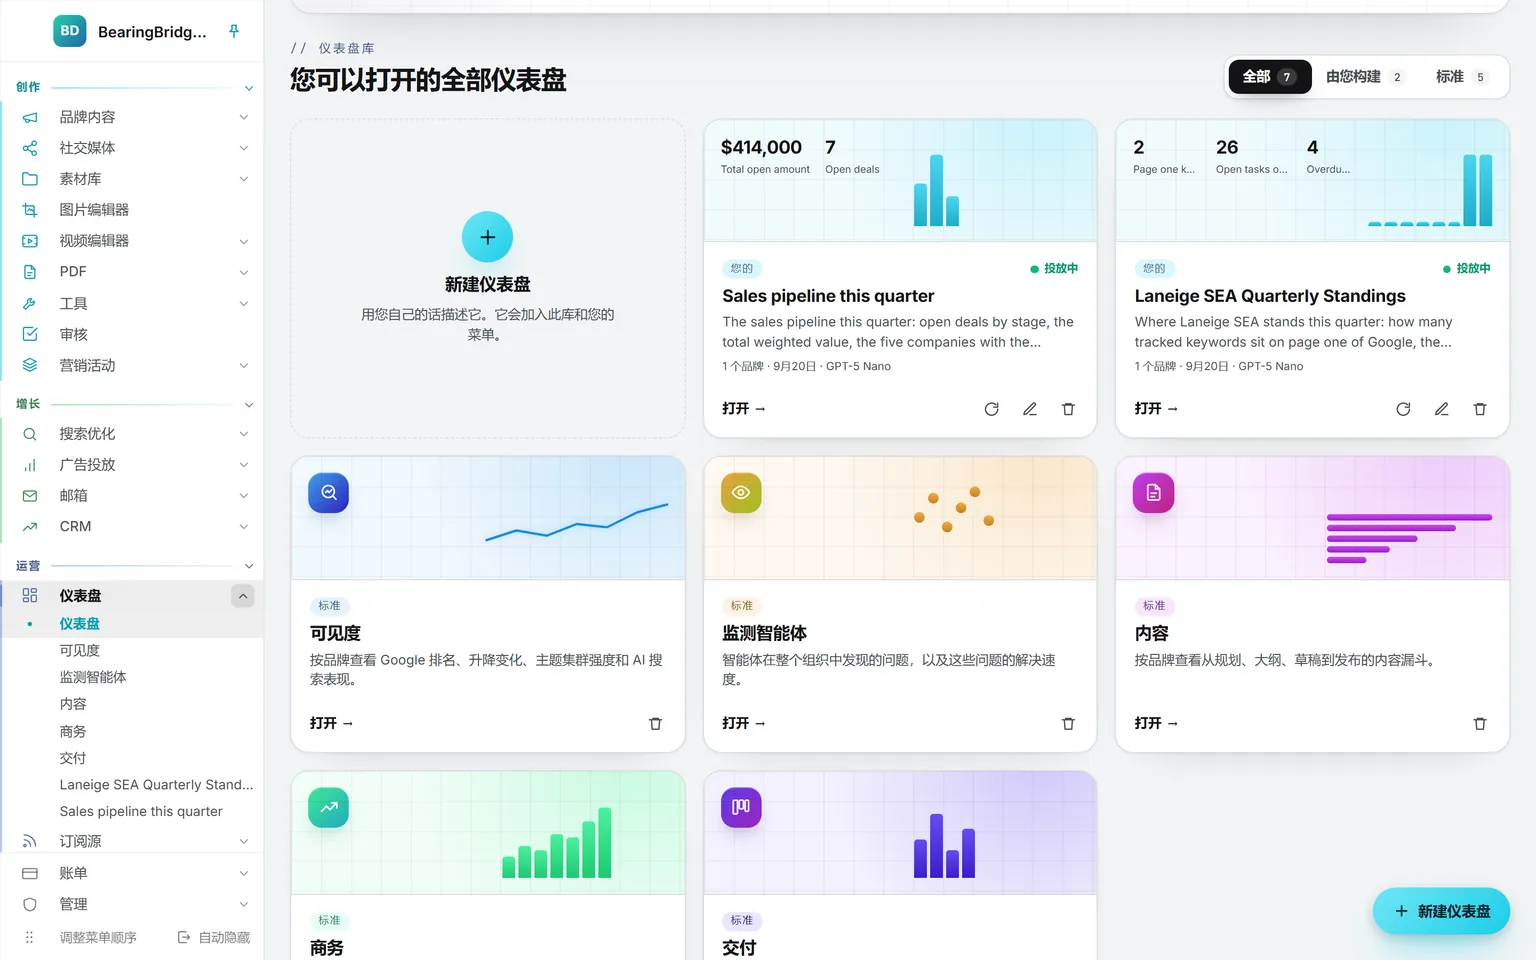Toggle 自动隐藏 for the sidebar
This screenshot has height=960, width=1536.
point(214,937)
